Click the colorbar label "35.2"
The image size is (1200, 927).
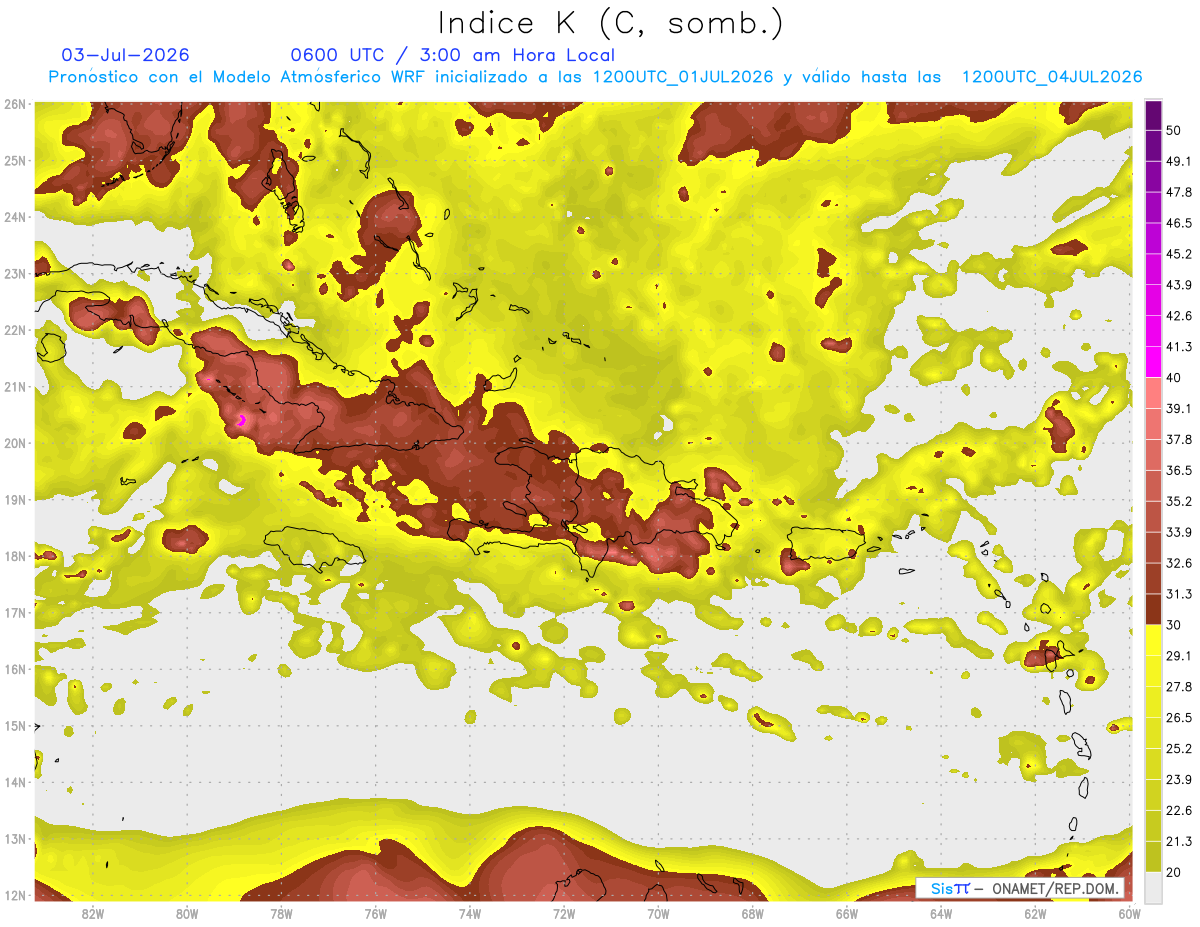click(x=1179, y=501)
